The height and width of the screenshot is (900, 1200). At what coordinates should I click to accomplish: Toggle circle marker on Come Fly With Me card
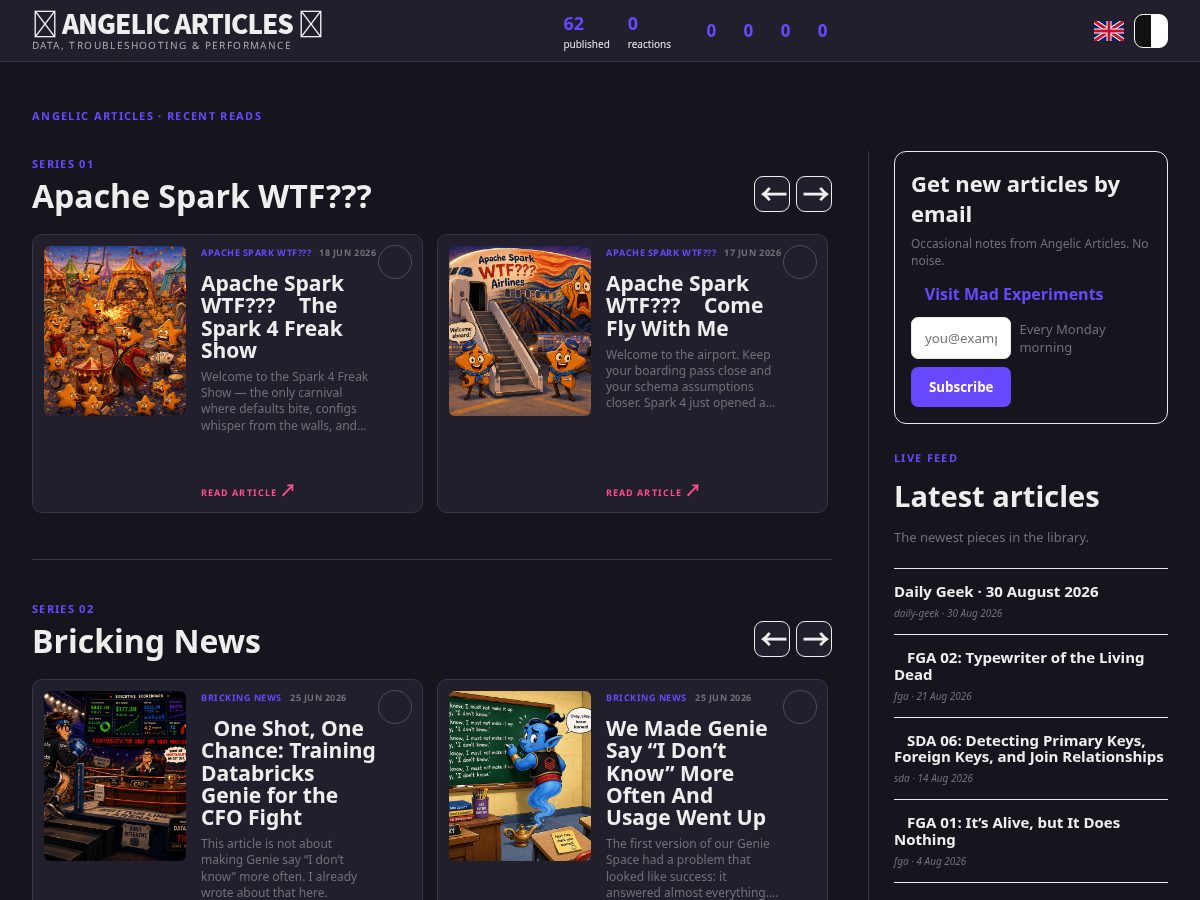800,262
